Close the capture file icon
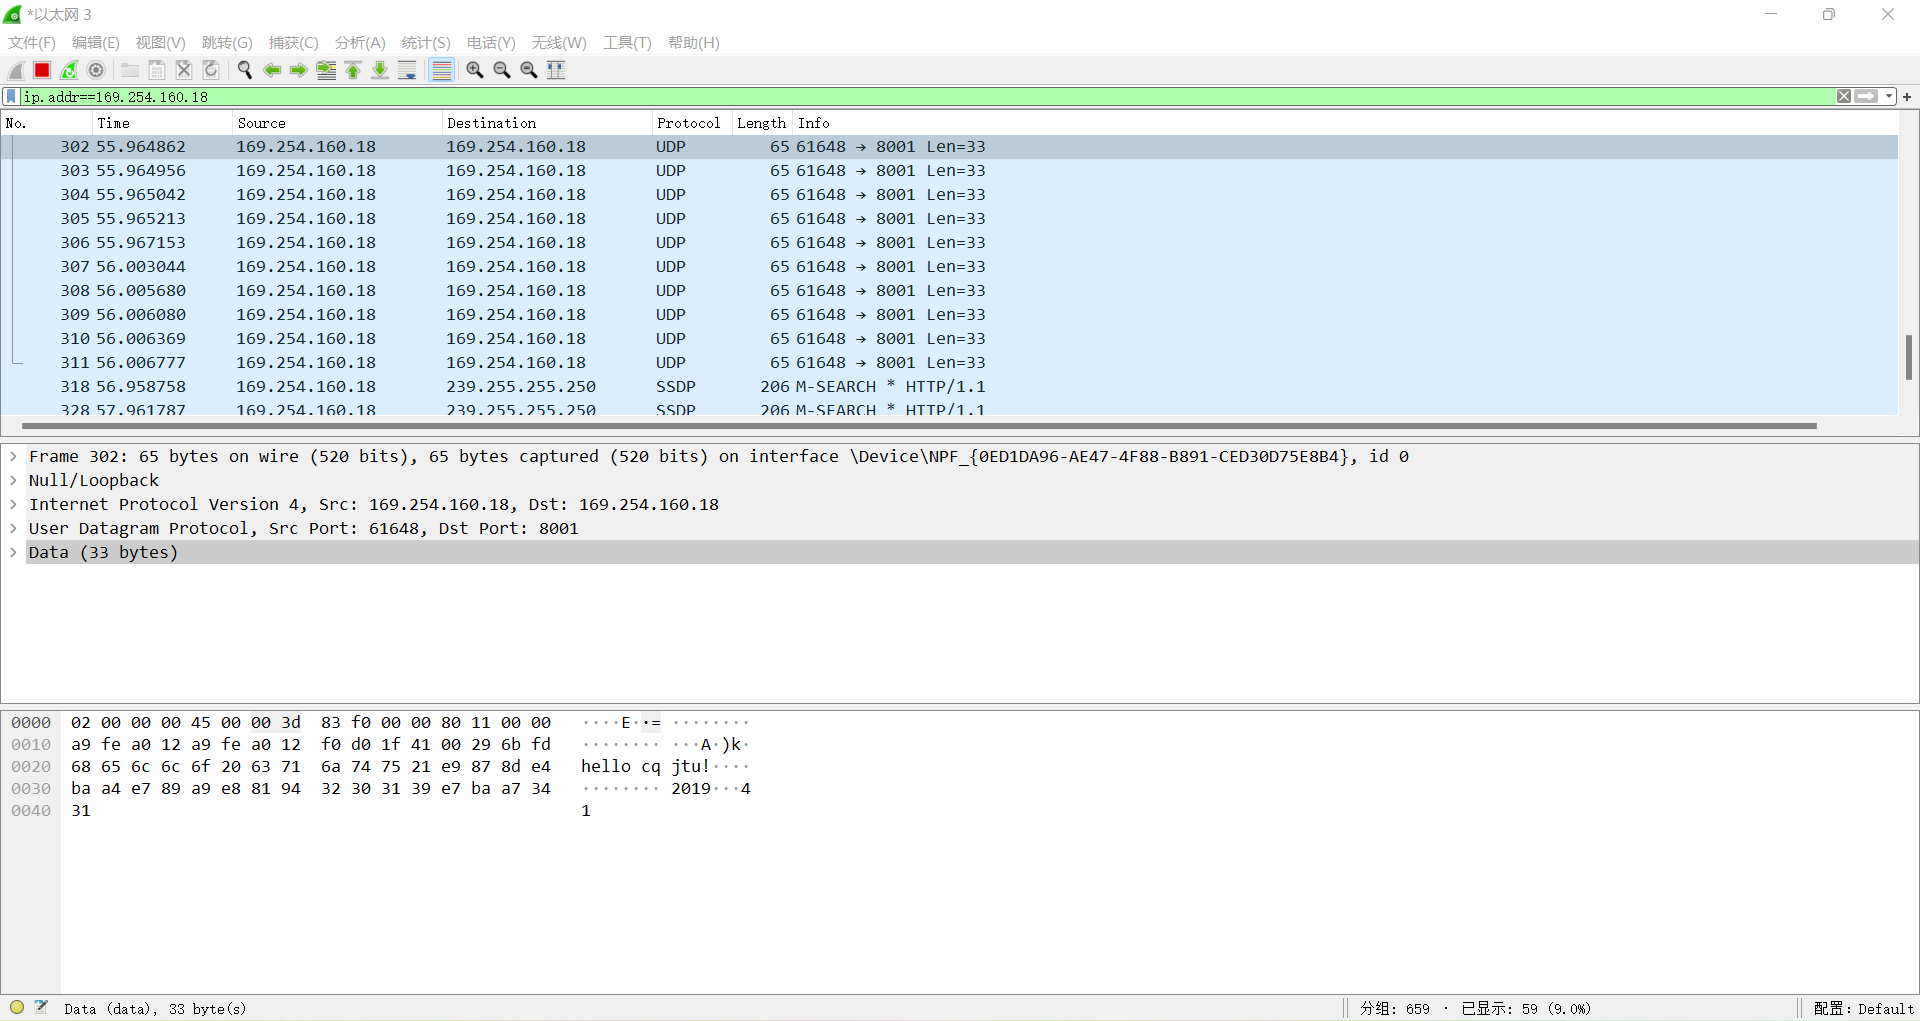Viewport: 1920px width, 1021px height. pyautogui.click(x=184, y=70)
